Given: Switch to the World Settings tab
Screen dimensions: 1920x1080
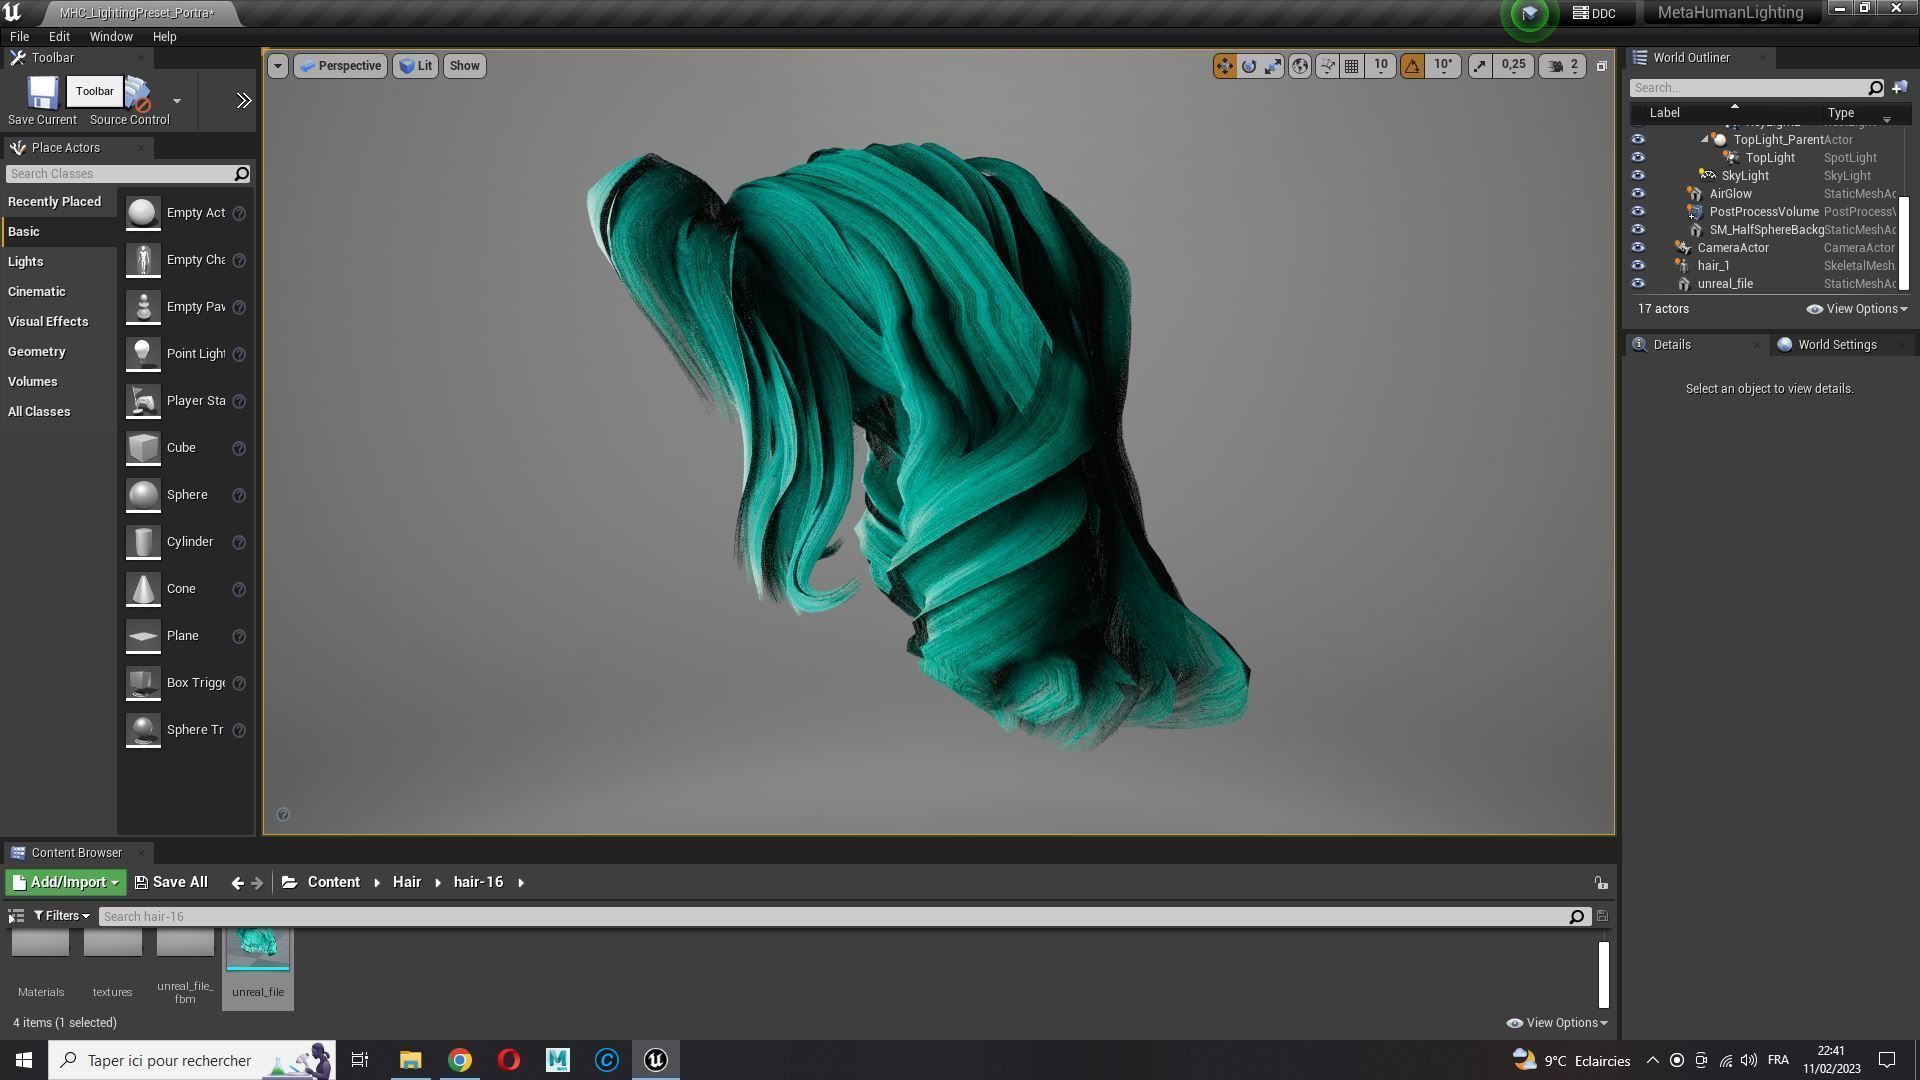Looking at the screenshot, I should pyautogui.click(x=1837, y=345).
